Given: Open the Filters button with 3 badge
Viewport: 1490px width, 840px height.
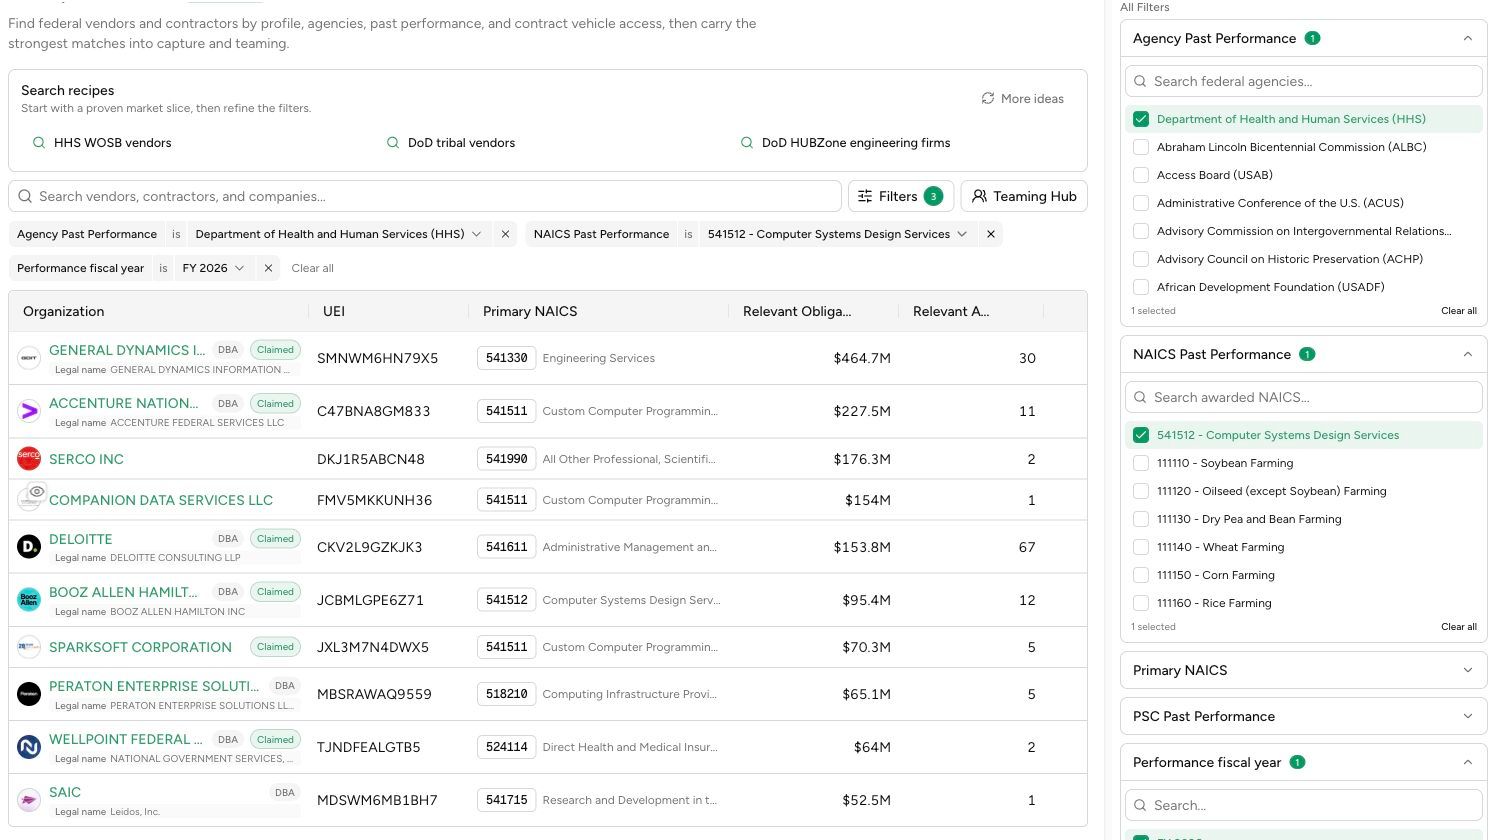Looking at the screenshot, I should (x=901, y=196).
